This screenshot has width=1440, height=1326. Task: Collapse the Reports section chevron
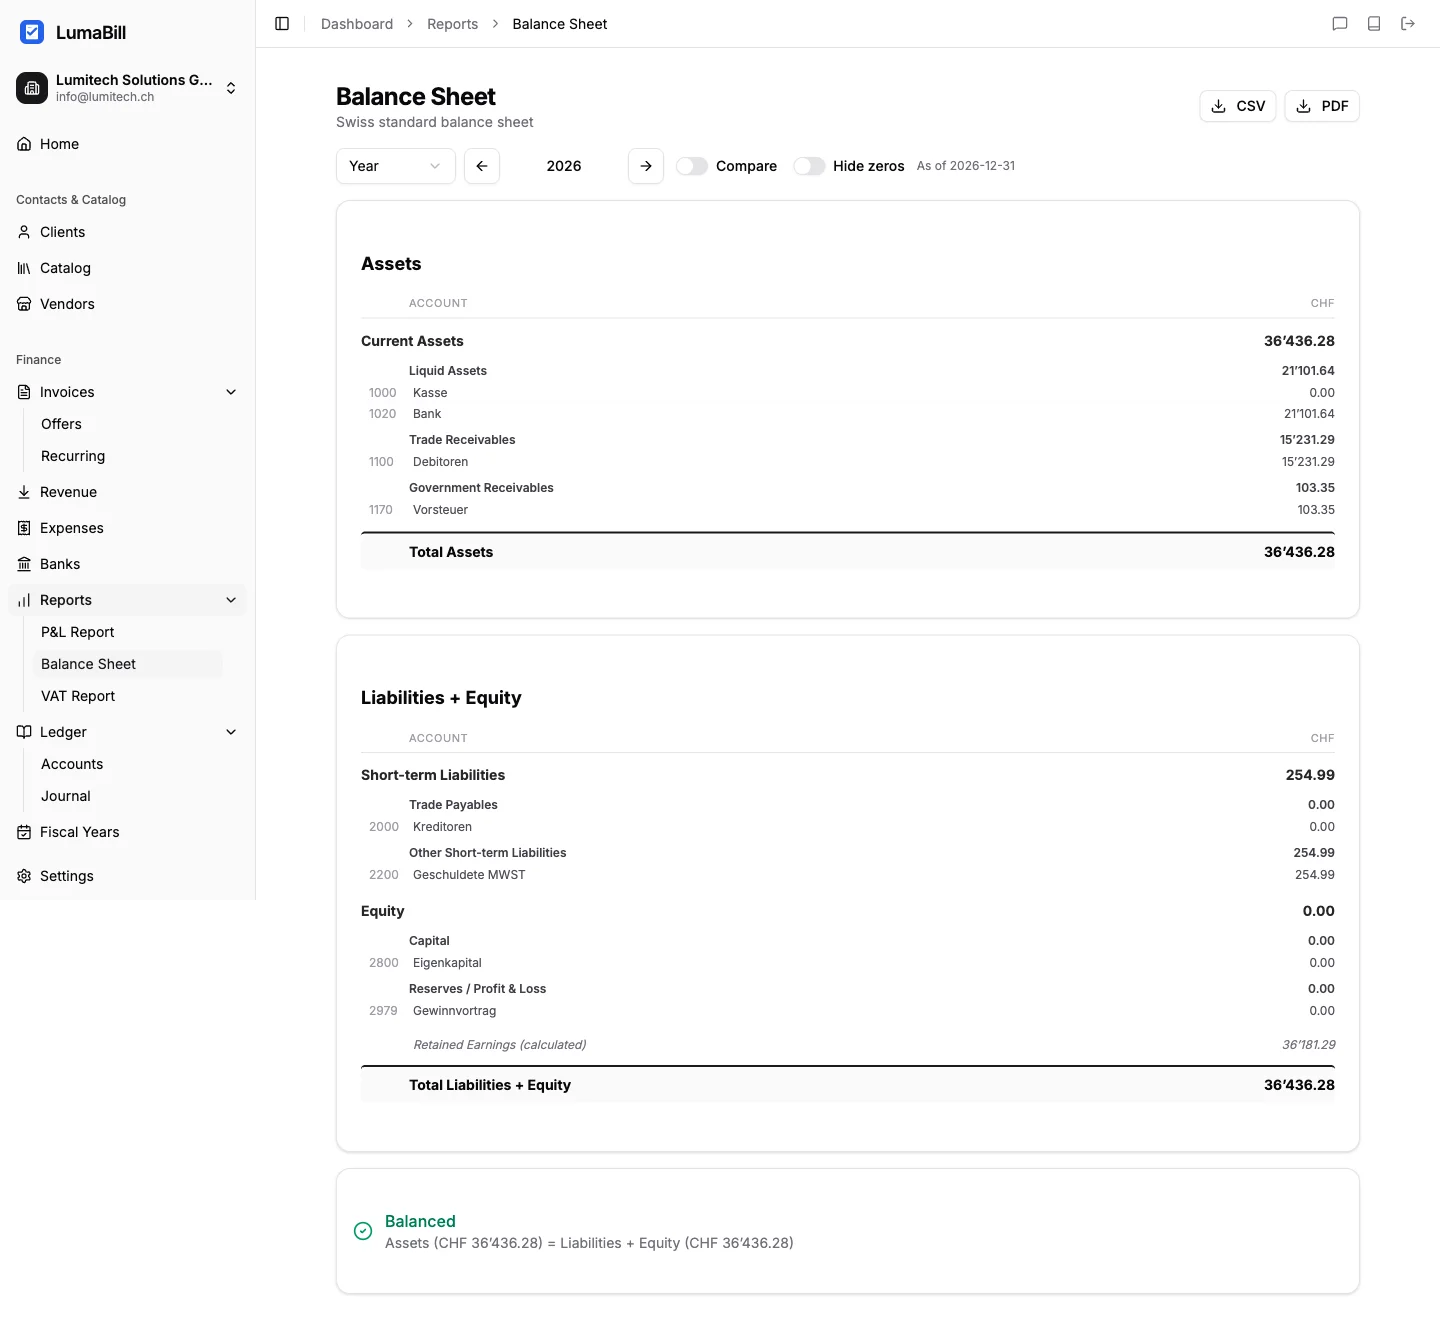[x=231, y=600]
